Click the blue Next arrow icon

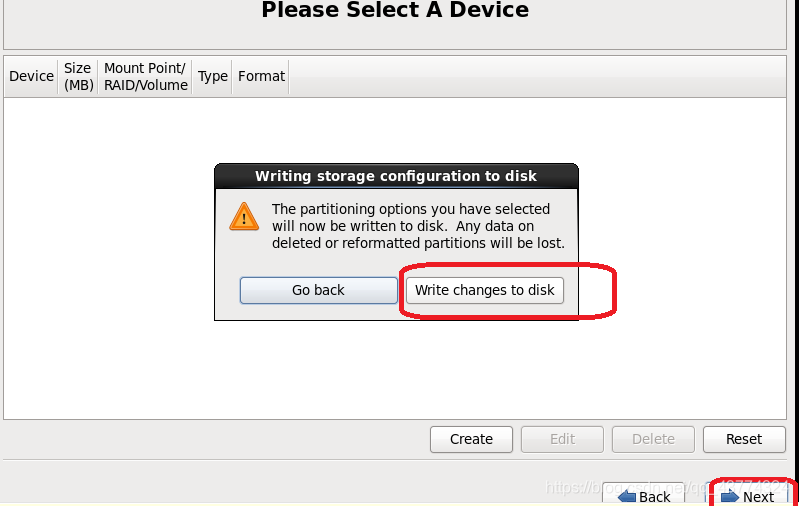coord(730,496)
